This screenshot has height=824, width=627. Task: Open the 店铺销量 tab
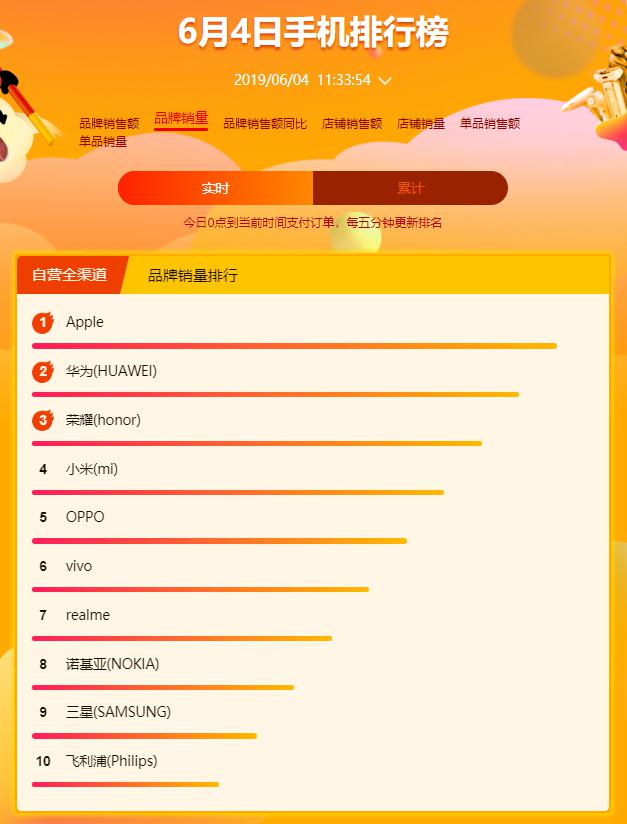[421, 123]
